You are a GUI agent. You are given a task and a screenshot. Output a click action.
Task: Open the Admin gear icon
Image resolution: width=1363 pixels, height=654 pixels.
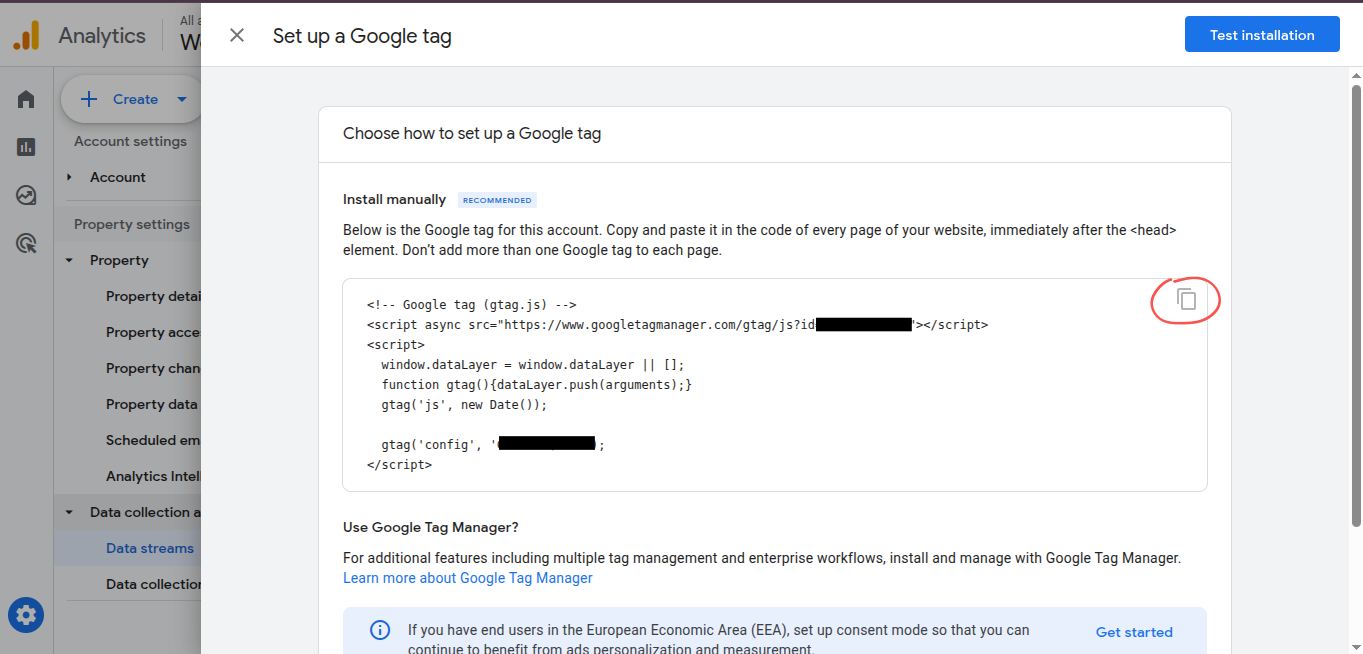click(x=26, y=614)
